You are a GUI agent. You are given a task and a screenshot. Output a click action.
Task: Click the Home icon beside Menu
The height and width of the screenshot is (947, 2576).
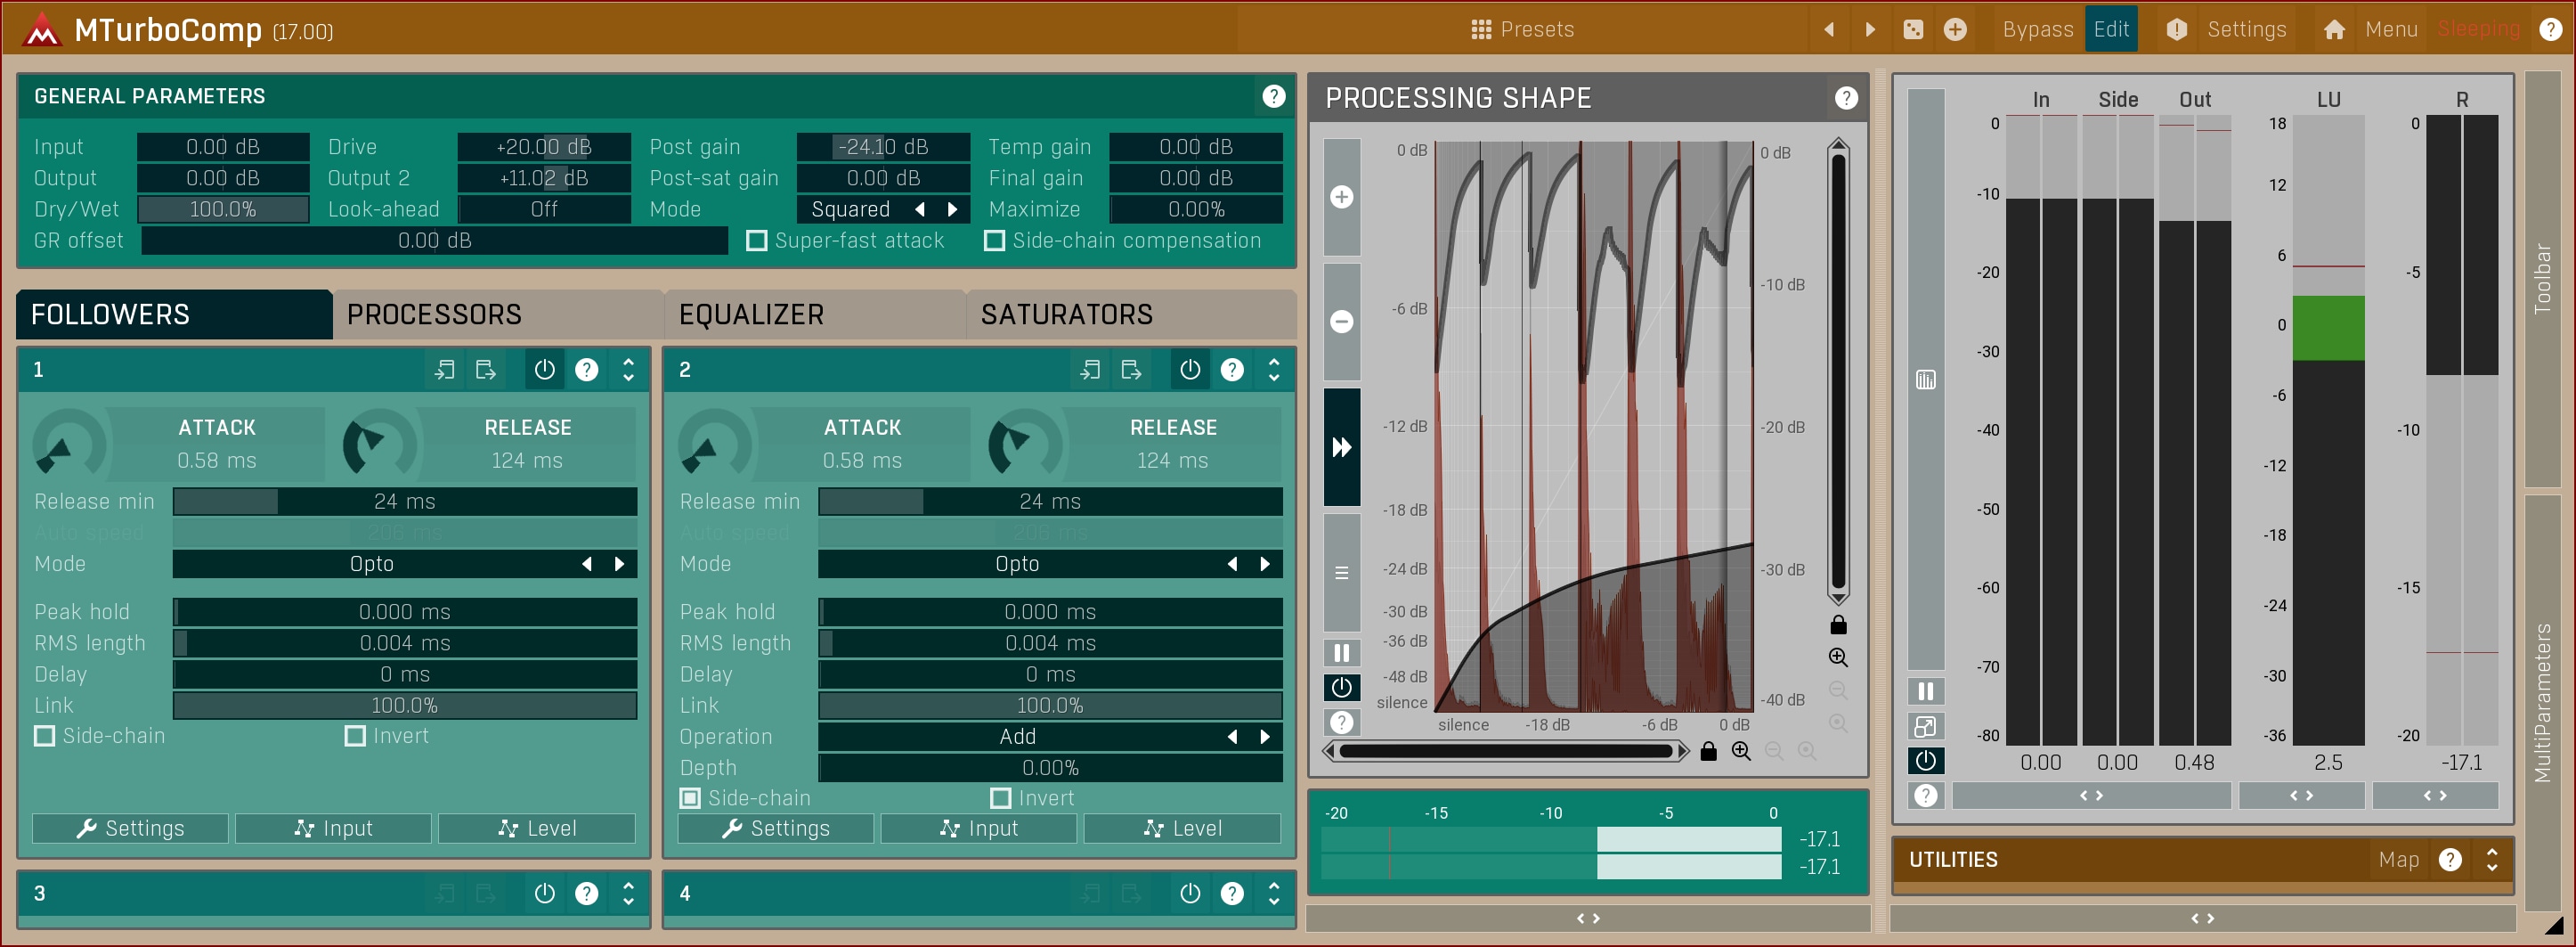click(x=2334, y=29)
